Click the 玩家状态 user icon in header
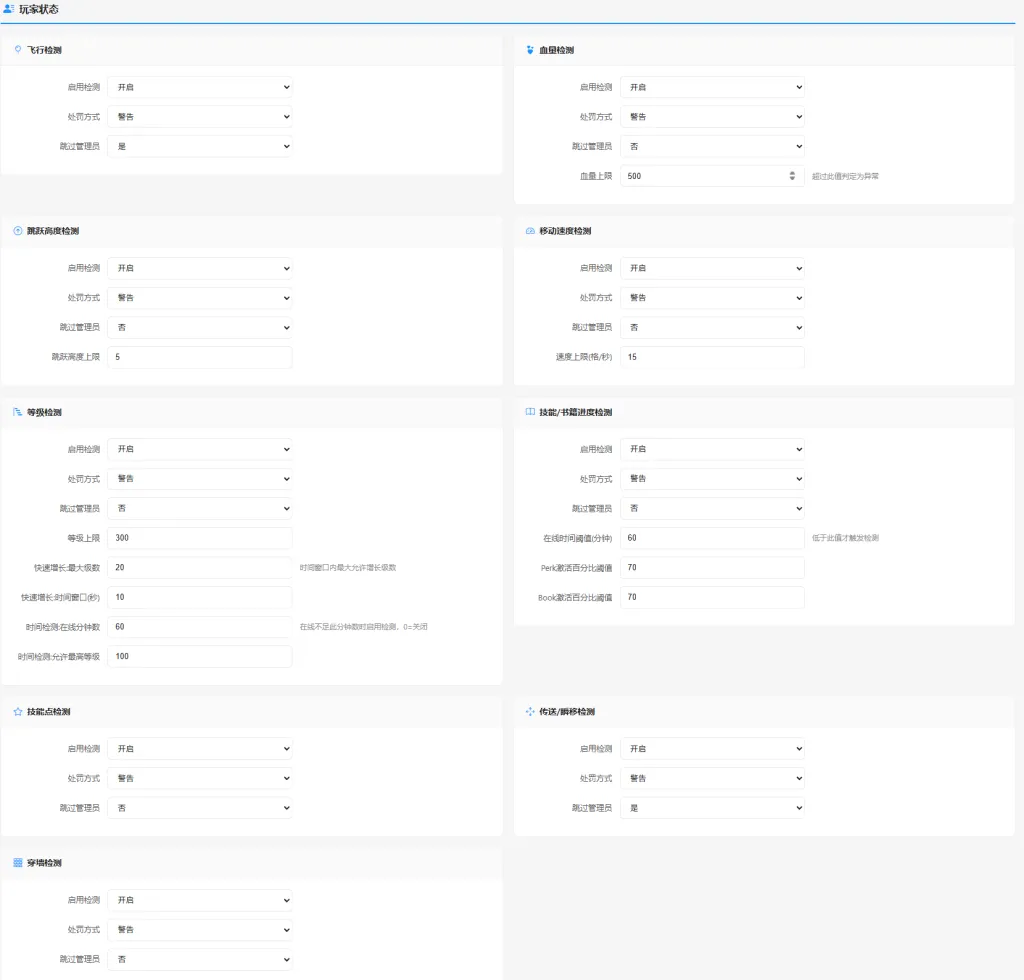 click(x=9, y=9)
